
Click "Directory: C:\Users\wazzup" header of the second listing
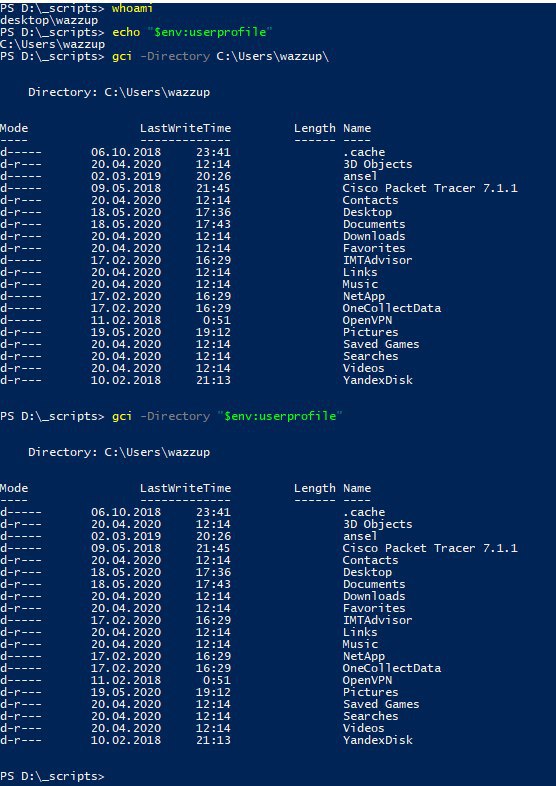tap(119, 452)
